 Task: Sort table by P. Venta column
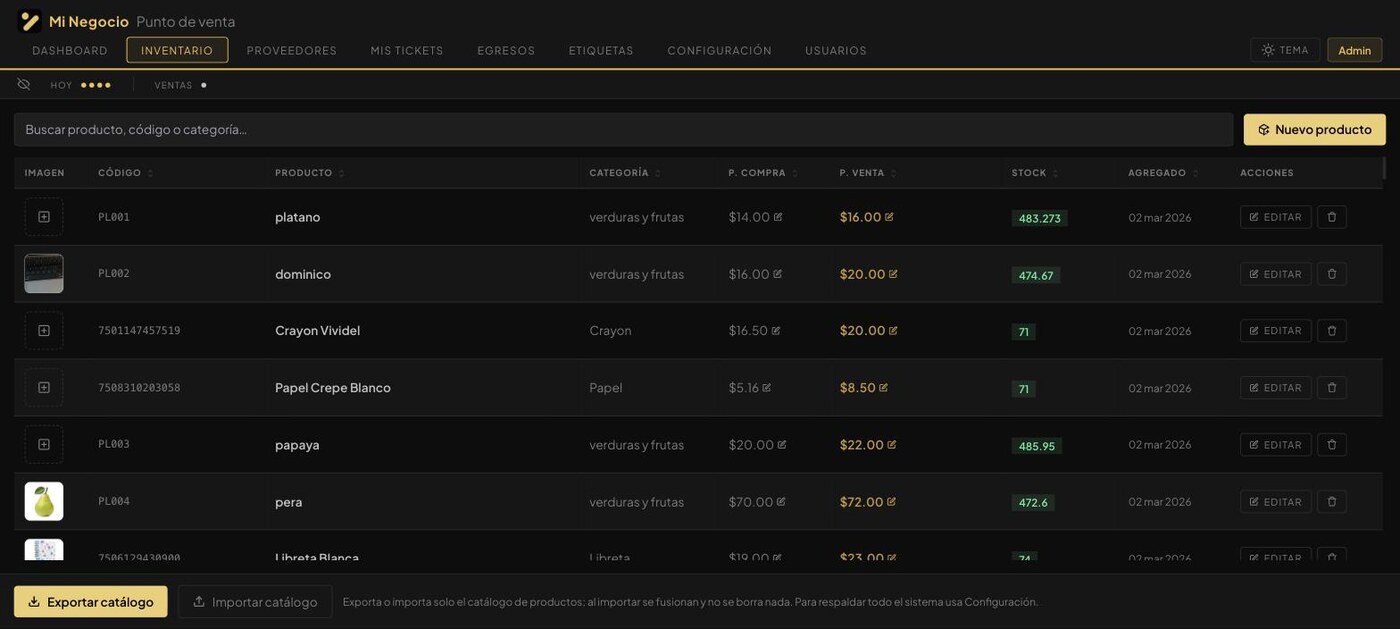coord(868,173)
